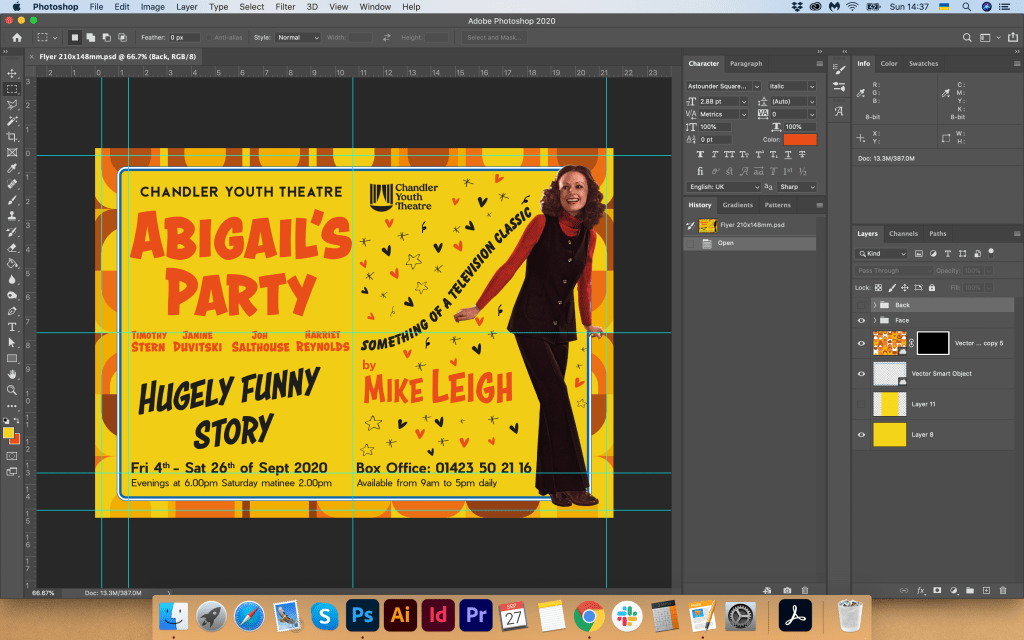Screen dimensions: 1024x640
Task: Select the Crop tool in the toolbar
Action: click(x=12, y=136)
